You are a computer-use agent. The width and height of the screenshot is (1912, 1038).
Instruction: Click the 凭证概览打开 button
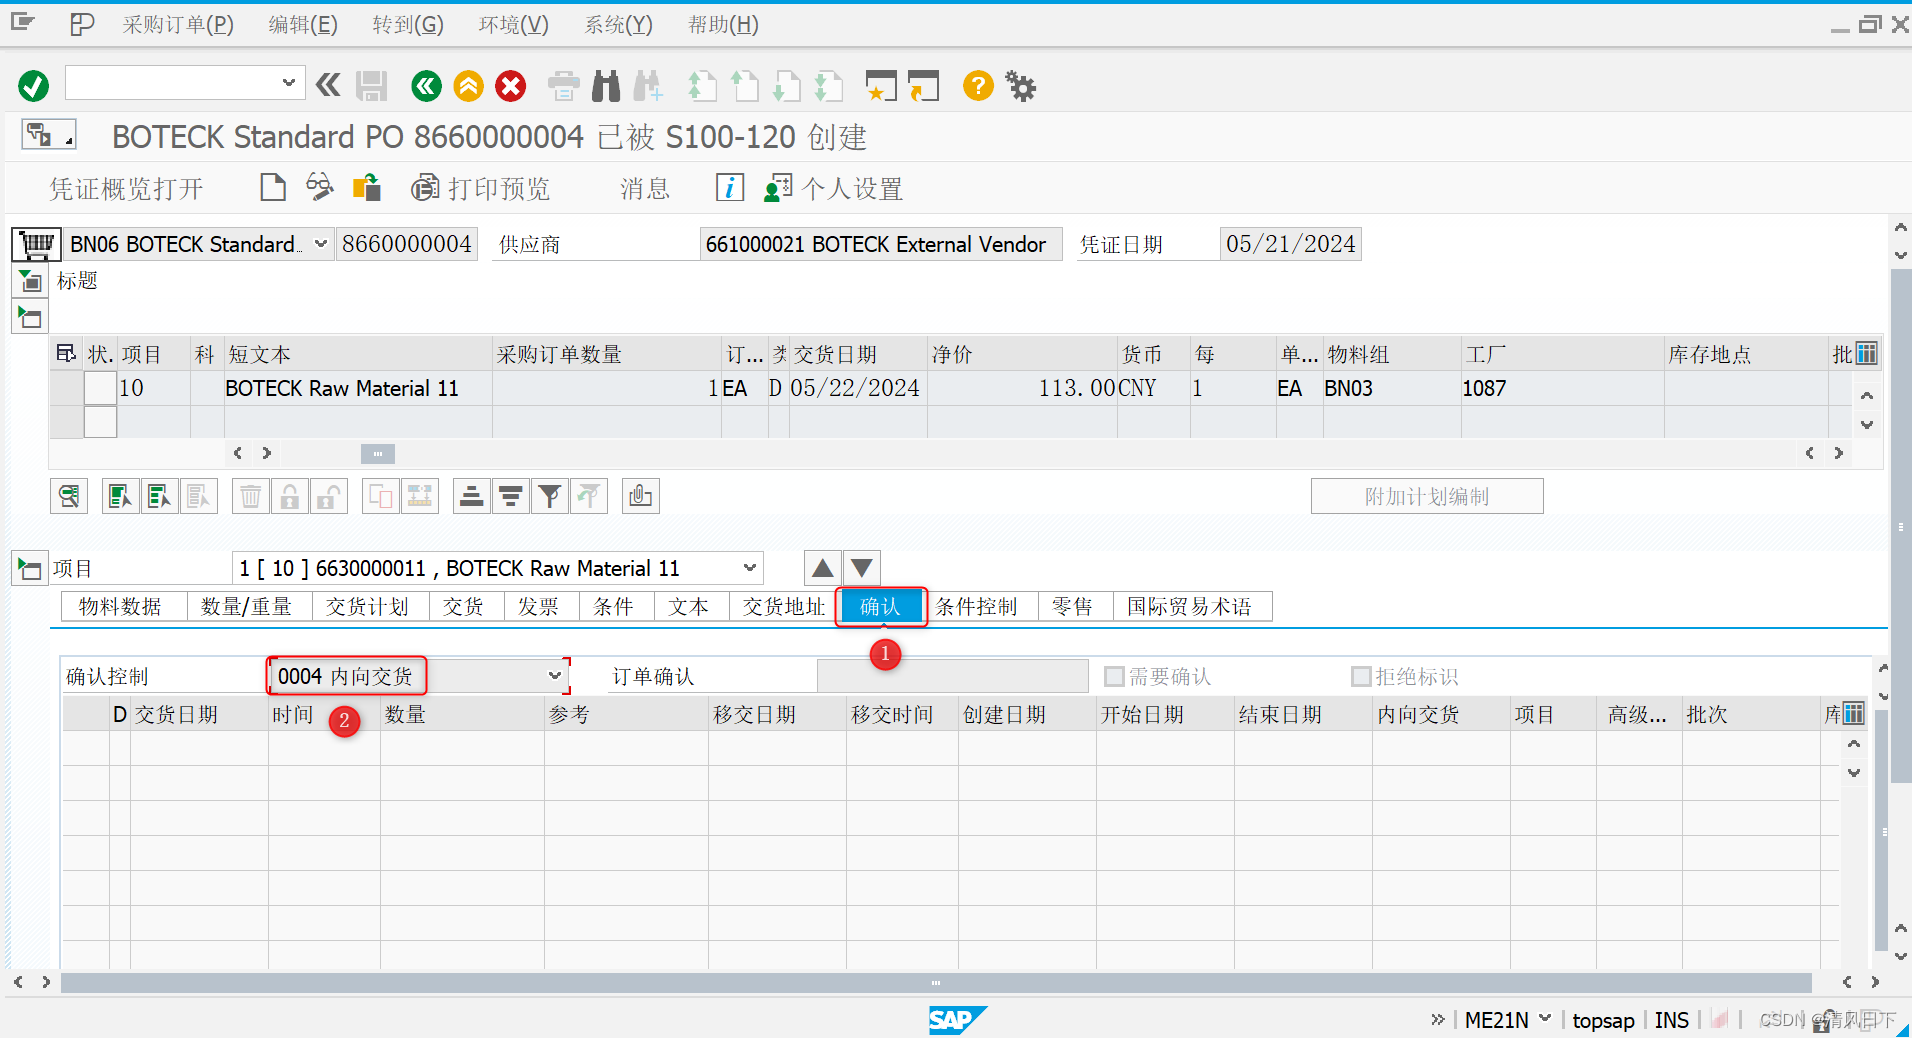tap(126, 188)
